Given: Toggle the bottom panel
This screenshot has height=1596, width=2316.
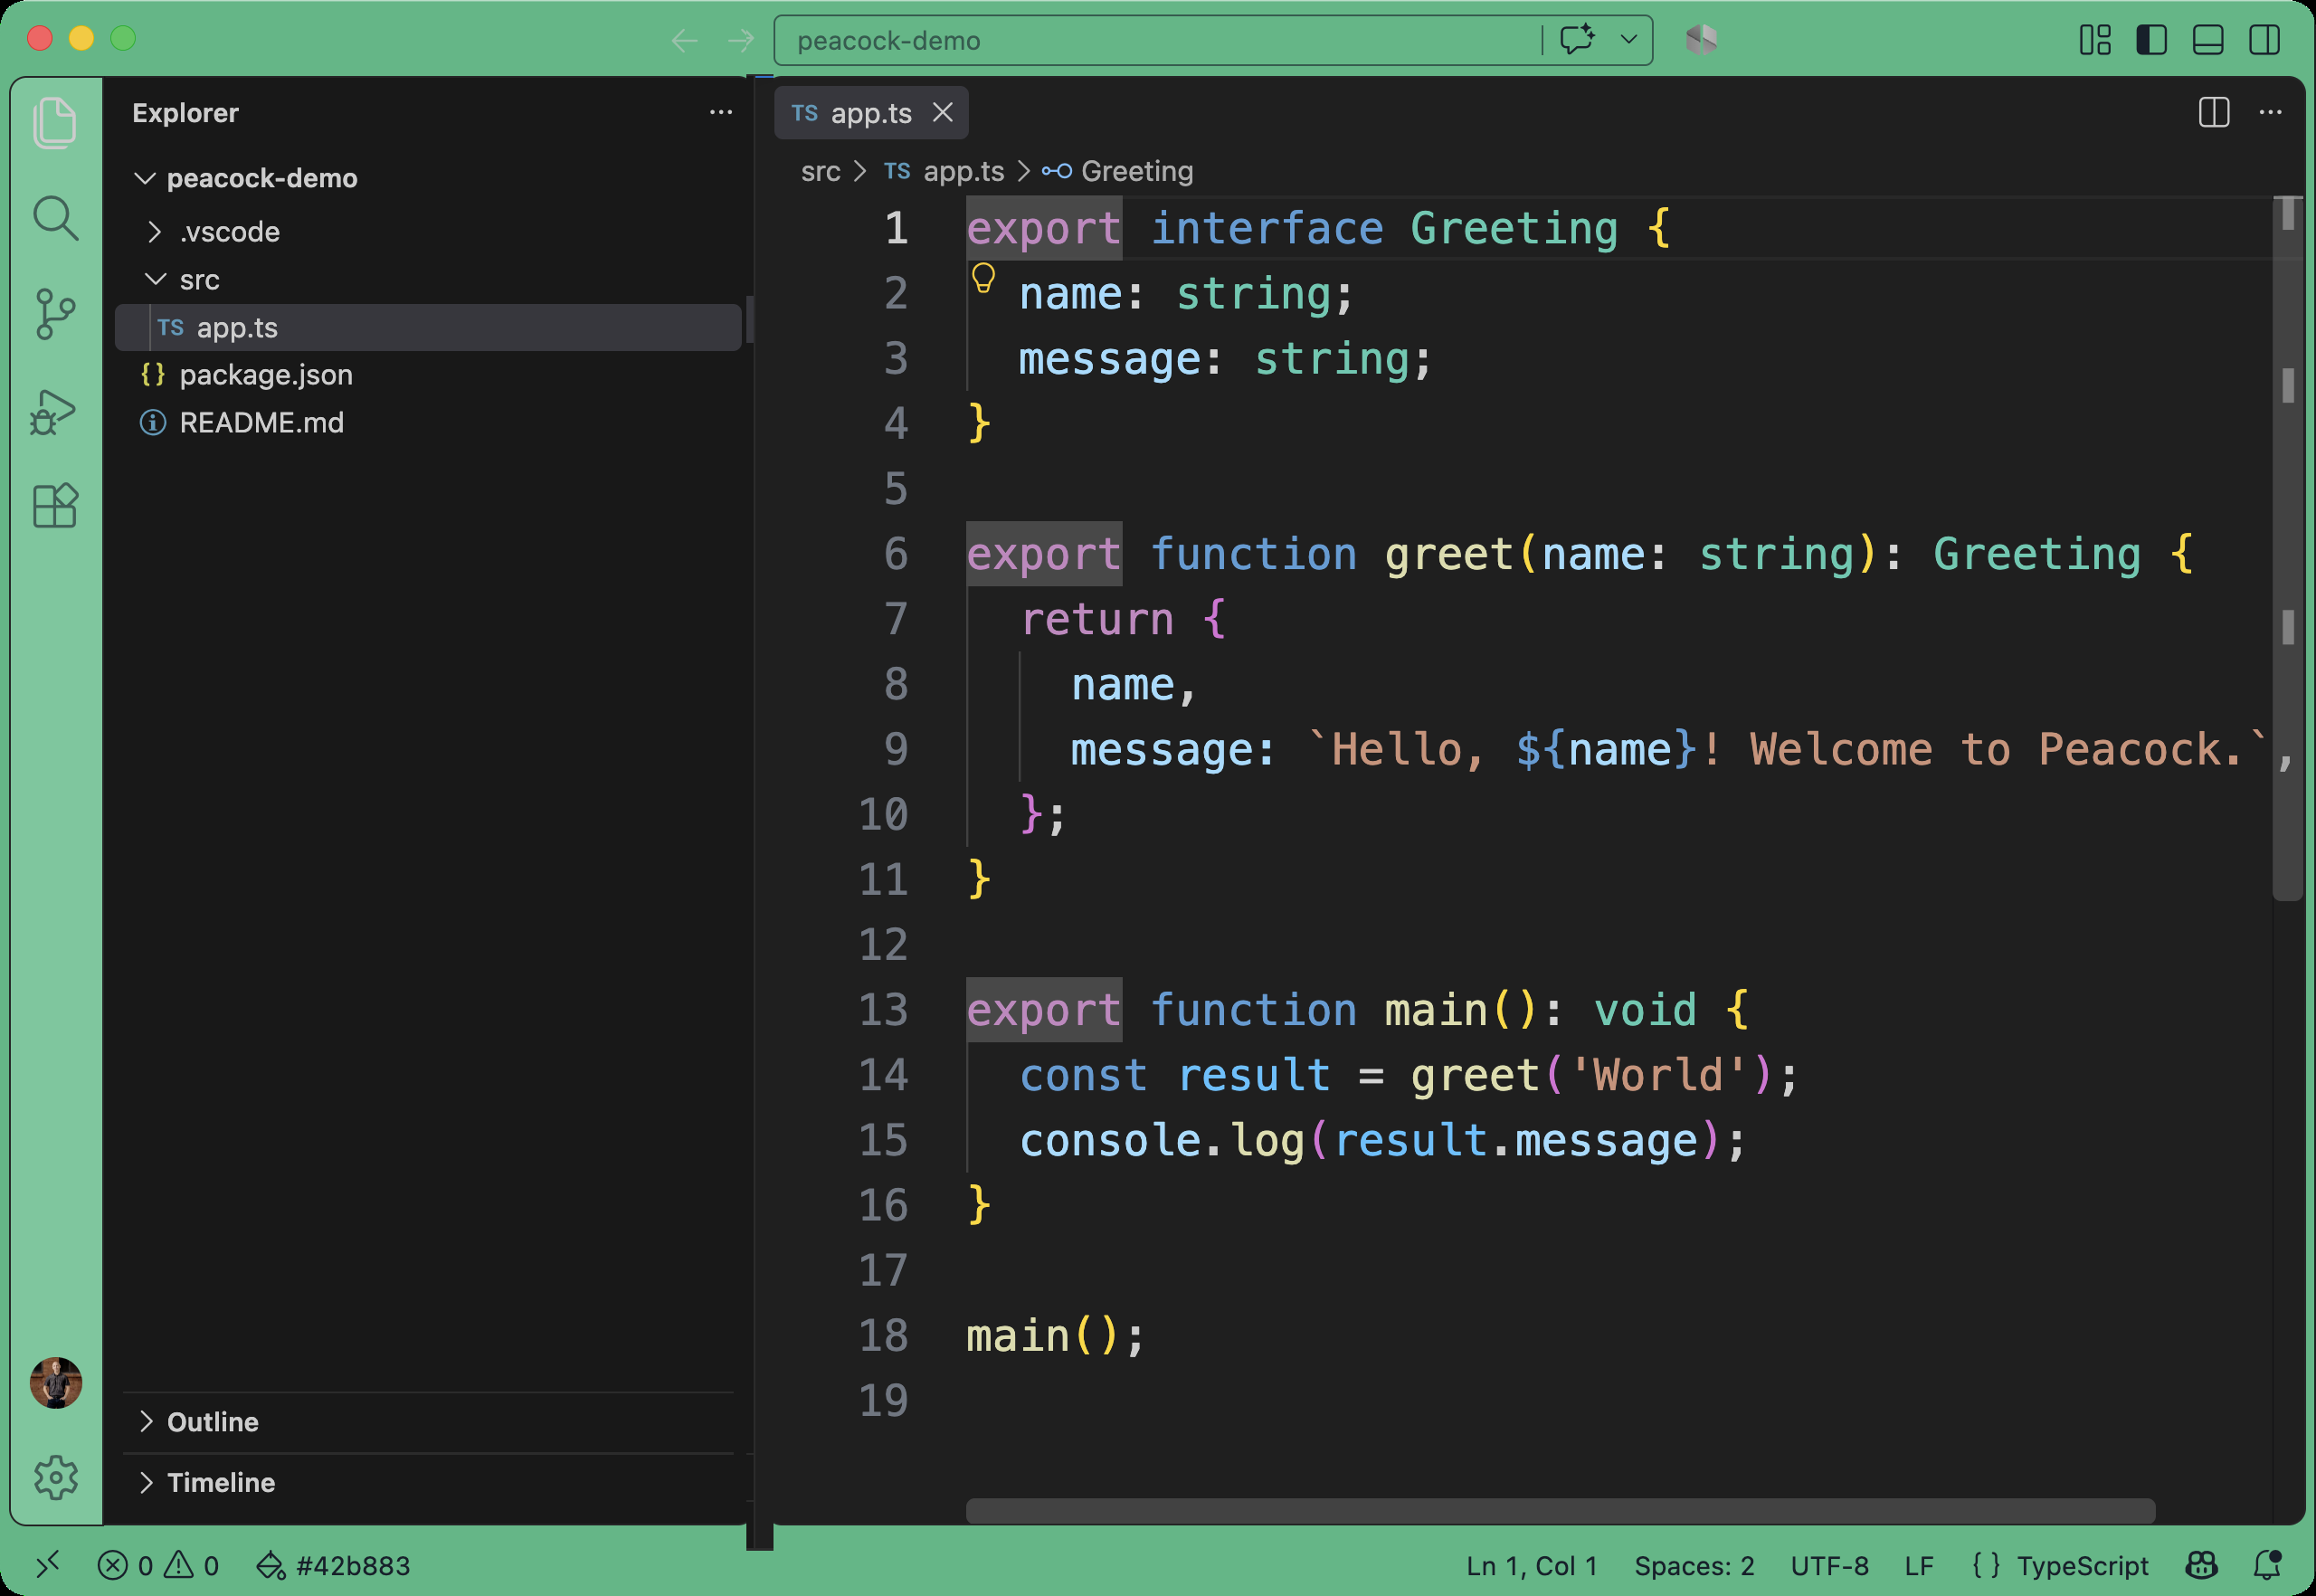Looking at the screenshot, I should 2208,40.
